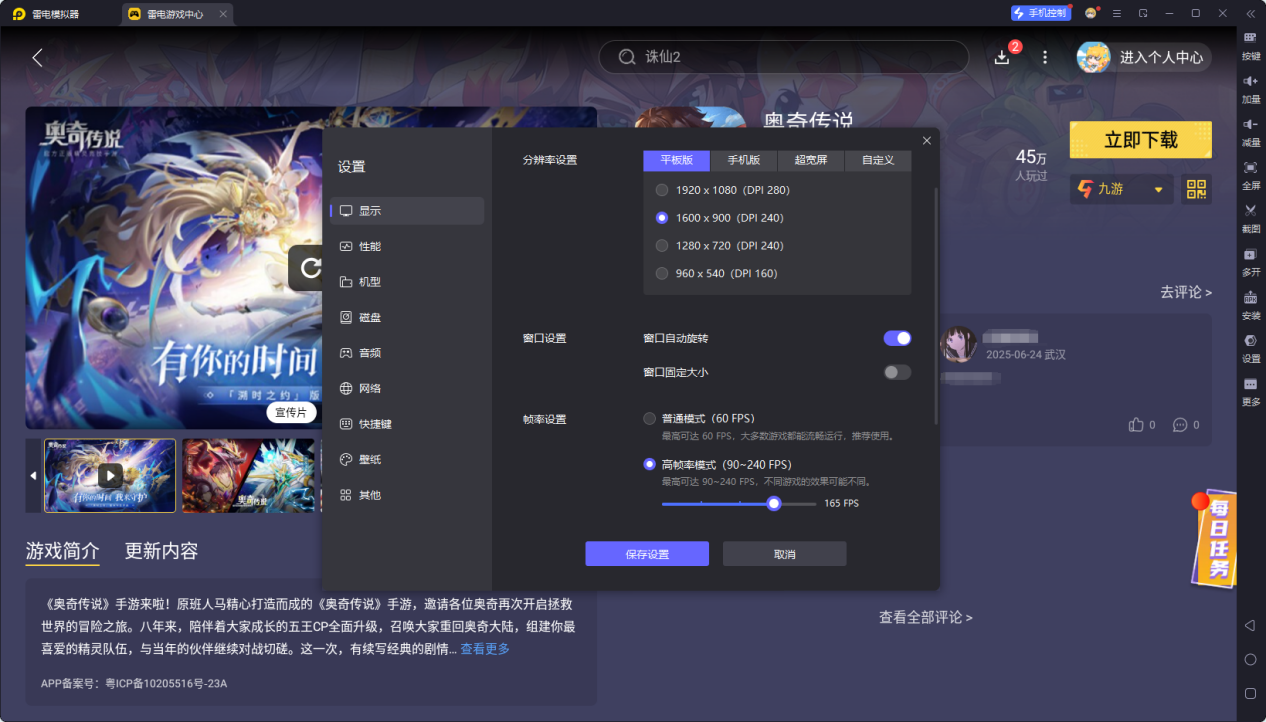The image size is (1266, 722).
Task: Open the 九游 channel dropdown
Action: pos(1121,189)
